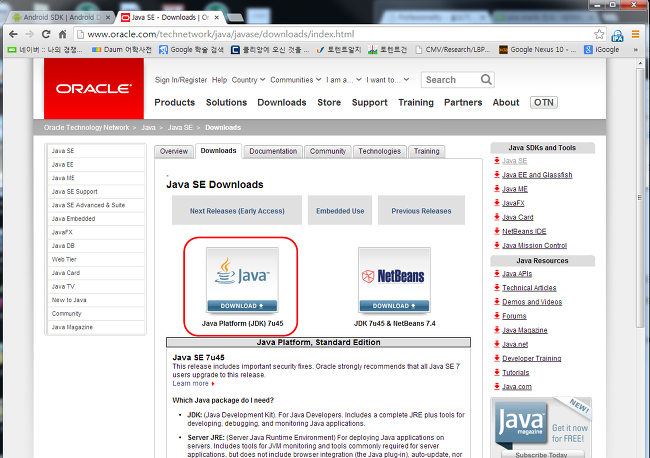Open Java Embedded in left sidebar
This screenshot has width=650, height=458.
95,218
